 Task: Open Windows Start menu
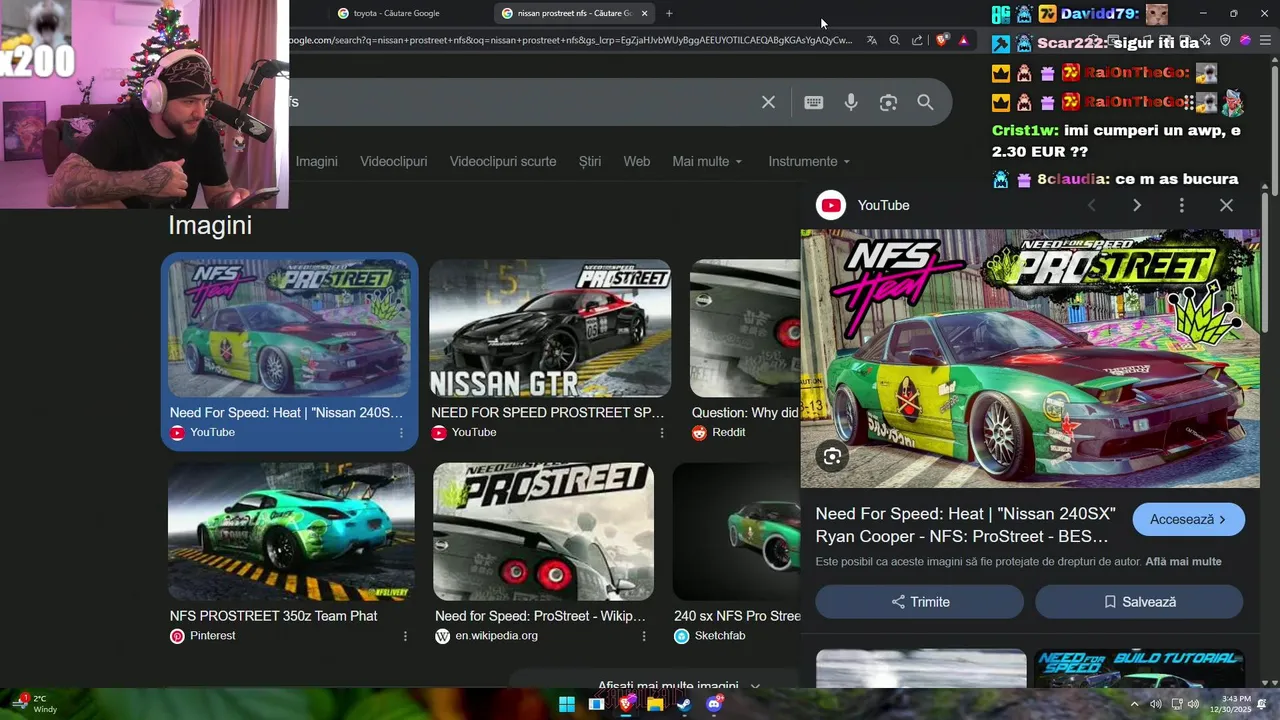tap(567, 704)
